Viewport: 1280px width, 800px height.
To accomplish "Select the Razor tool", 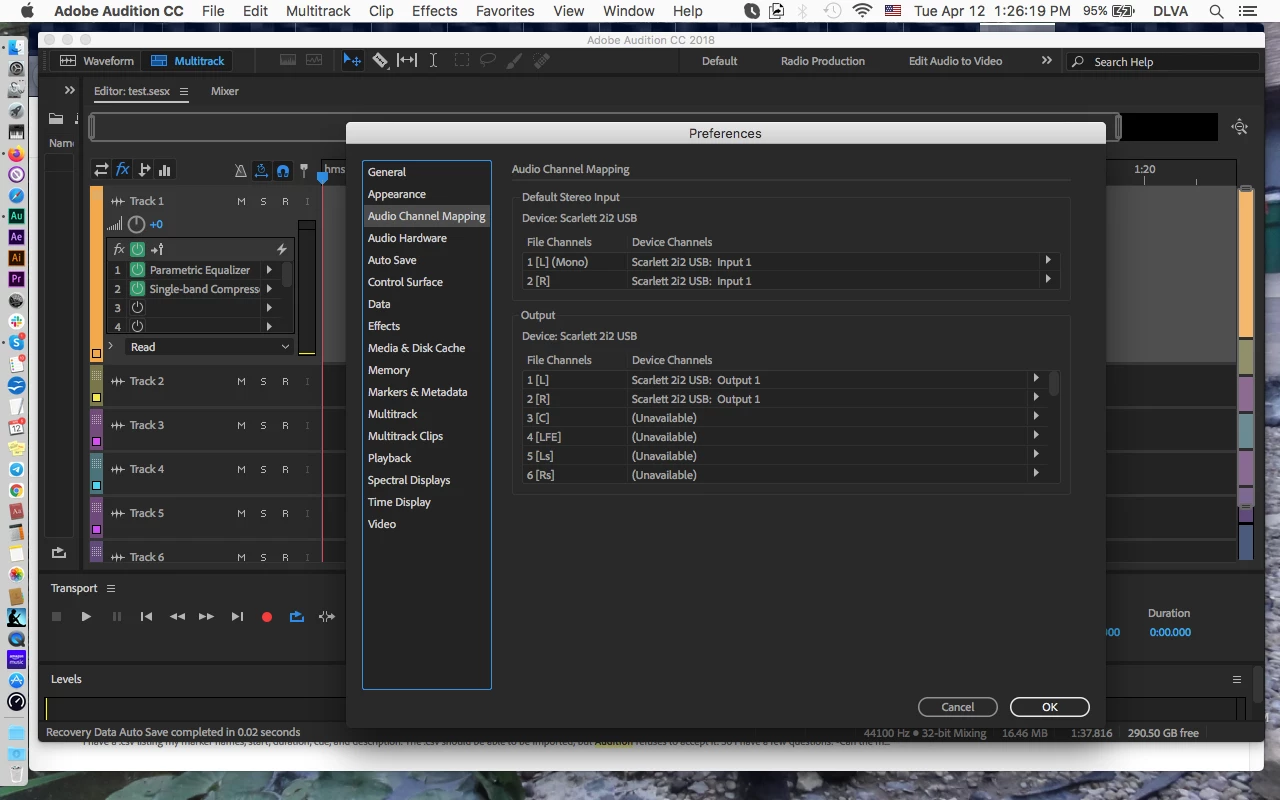I will click(380, 60).
